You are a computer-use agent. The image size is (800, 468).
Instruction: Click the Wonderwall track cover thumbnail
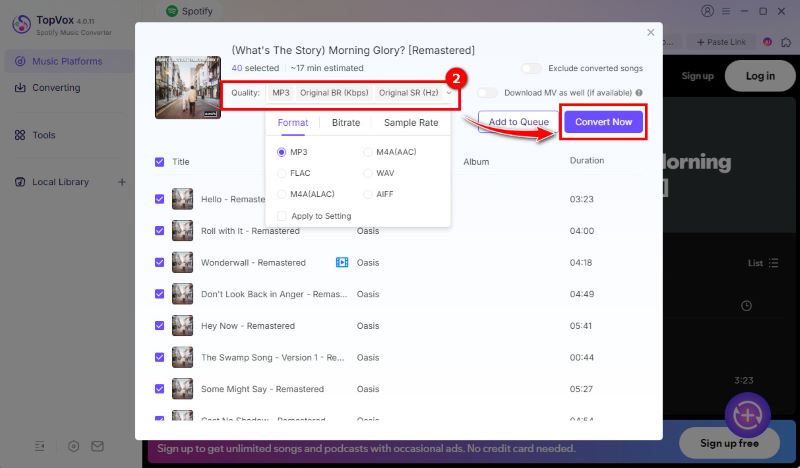183,262
